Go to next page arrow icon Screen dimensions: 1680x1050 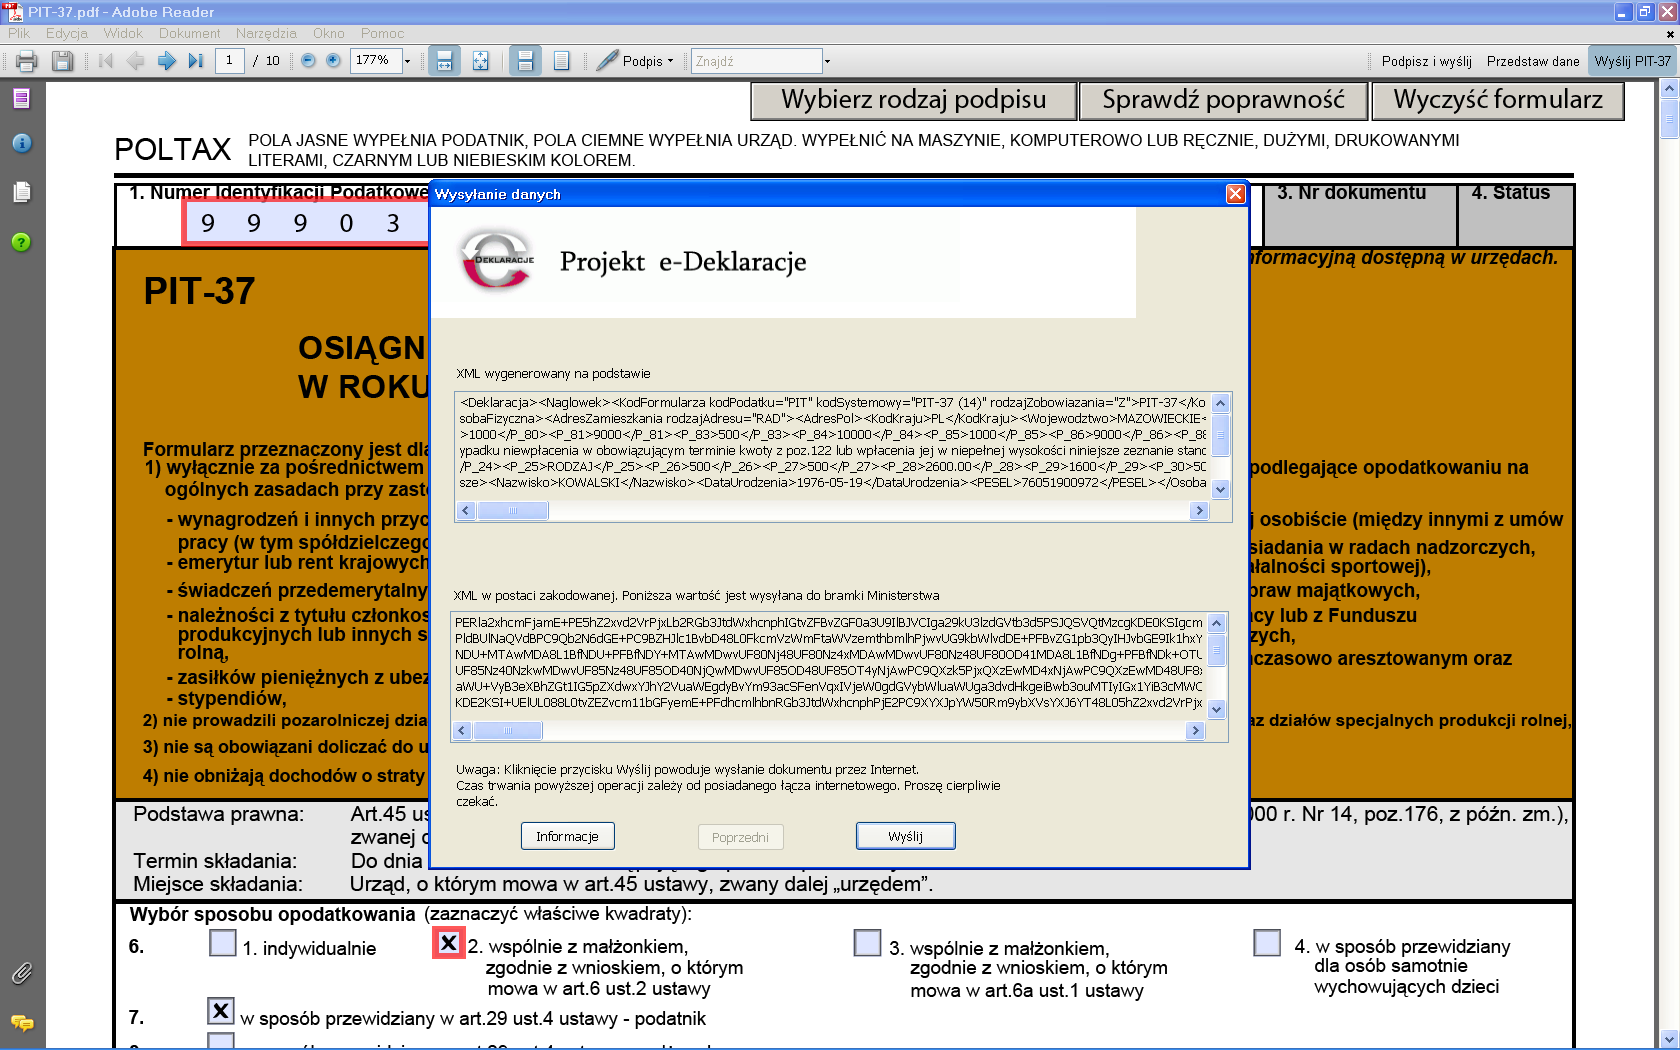point(166,61)
